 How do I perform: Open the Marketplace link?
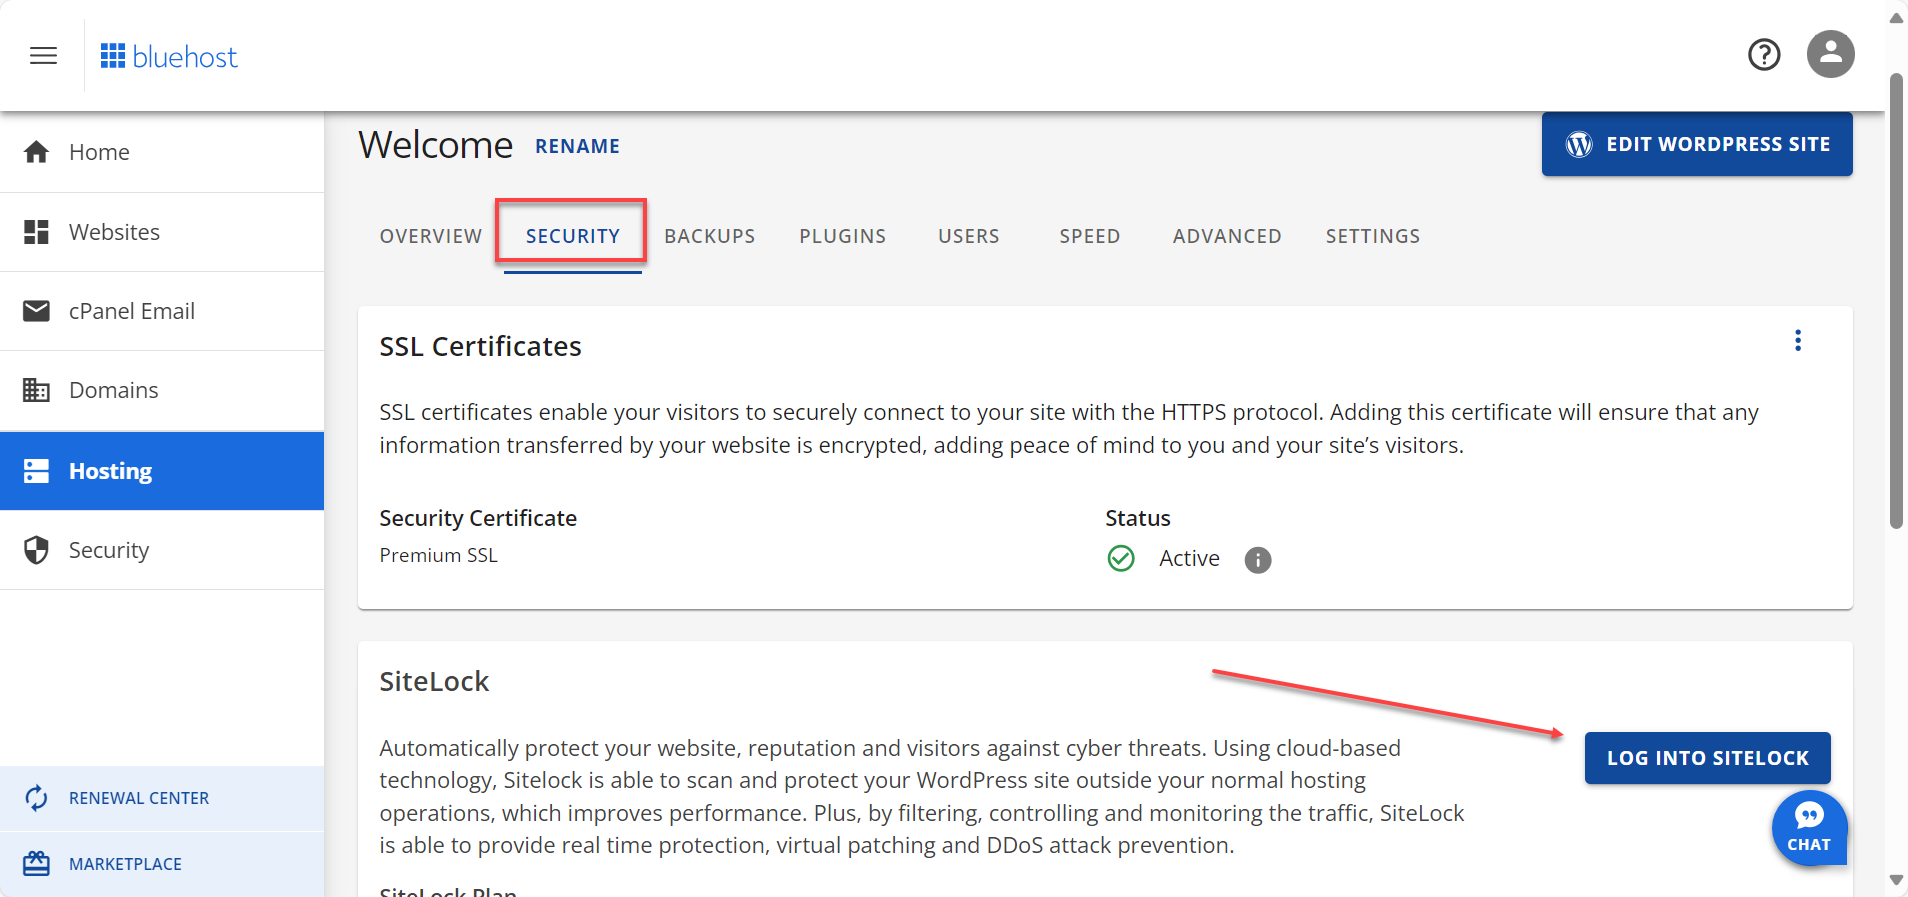162,864
